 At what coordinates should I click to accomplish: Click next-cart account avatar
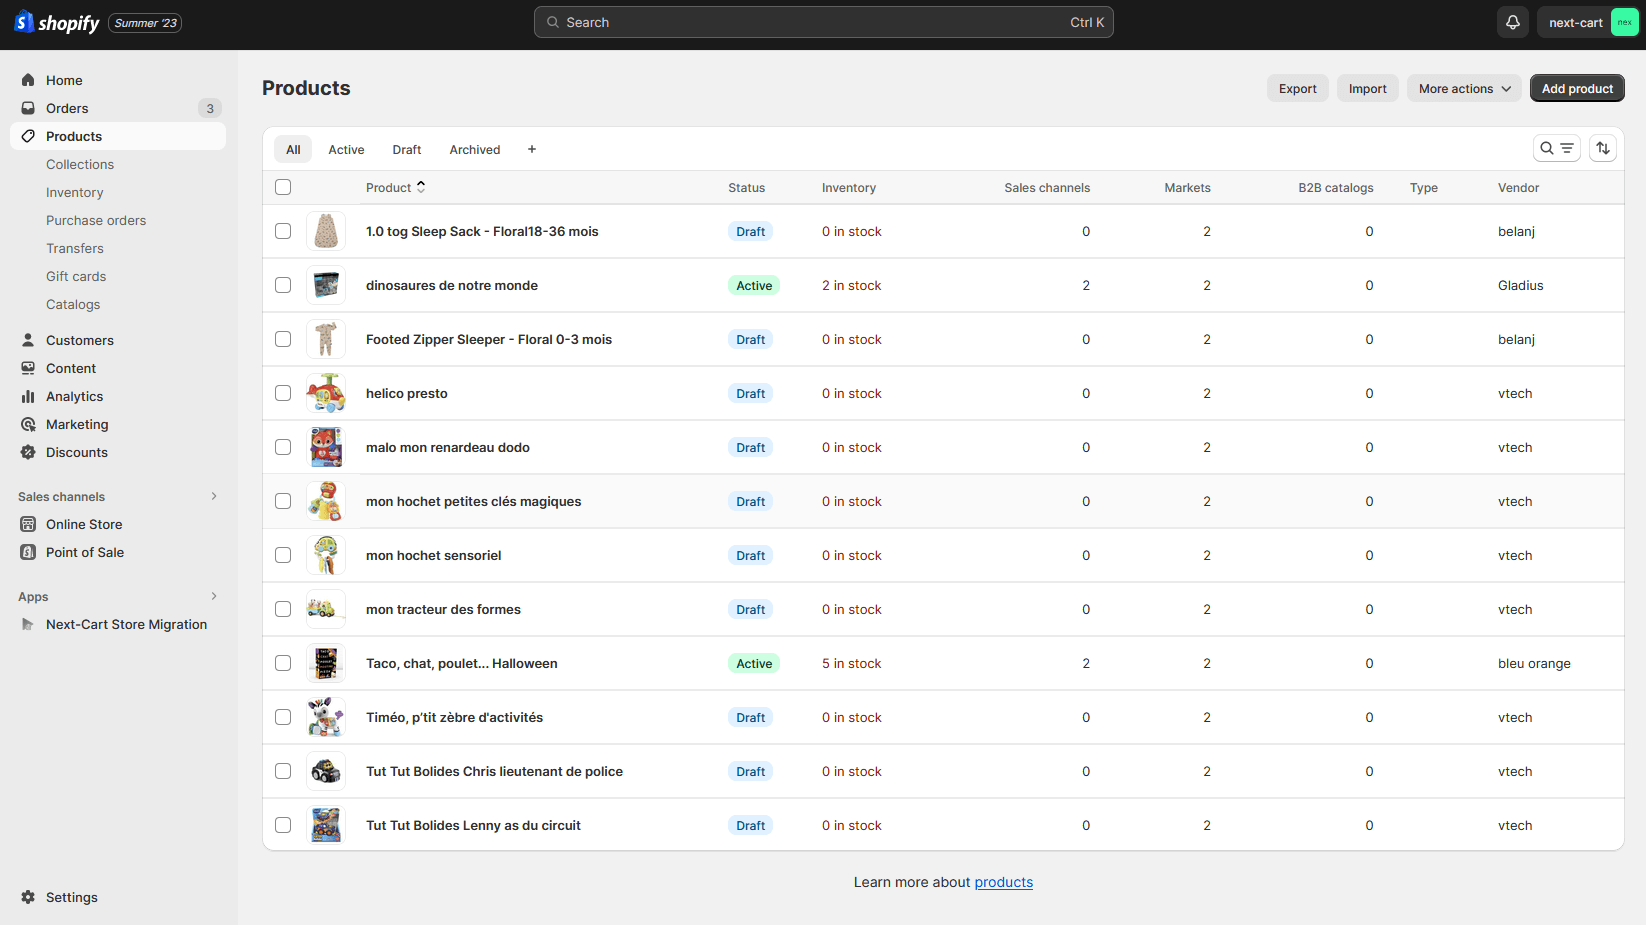pos(1624,22)
